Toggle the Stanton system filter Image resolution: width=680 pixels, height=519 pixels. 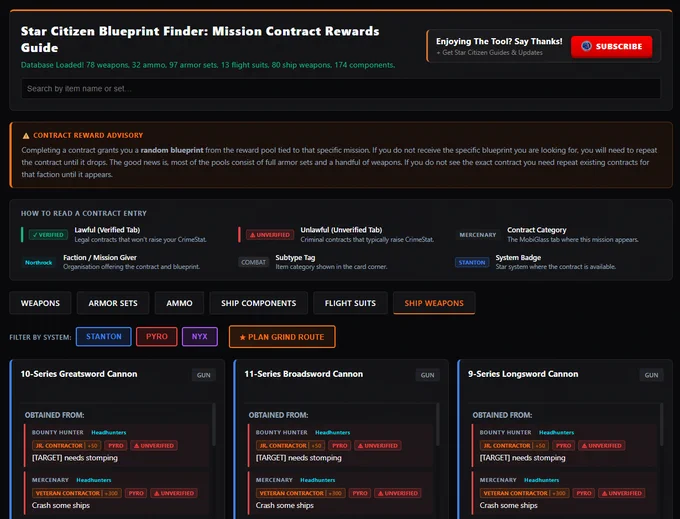coord(104,336)
